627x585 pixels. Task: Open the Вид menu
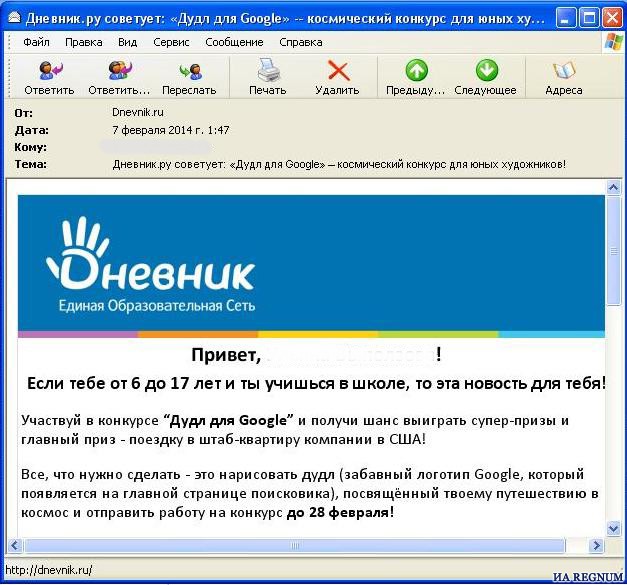[128, 42]
